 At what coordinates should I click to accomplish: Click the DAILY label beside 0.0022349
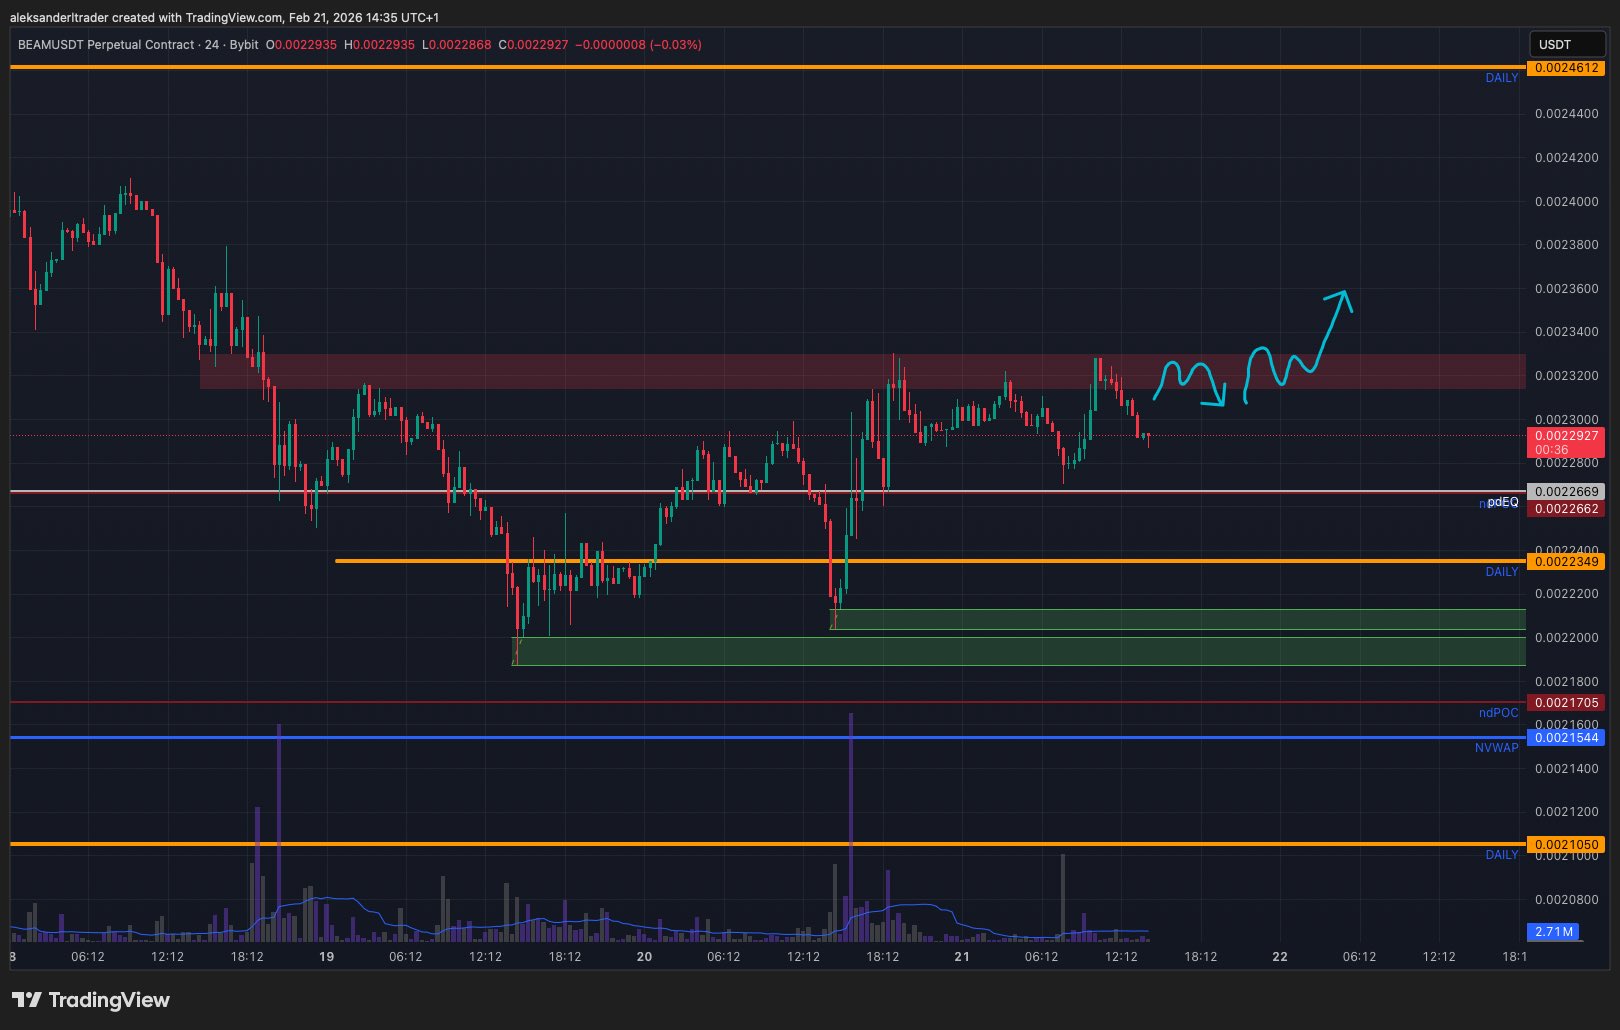1501,572
